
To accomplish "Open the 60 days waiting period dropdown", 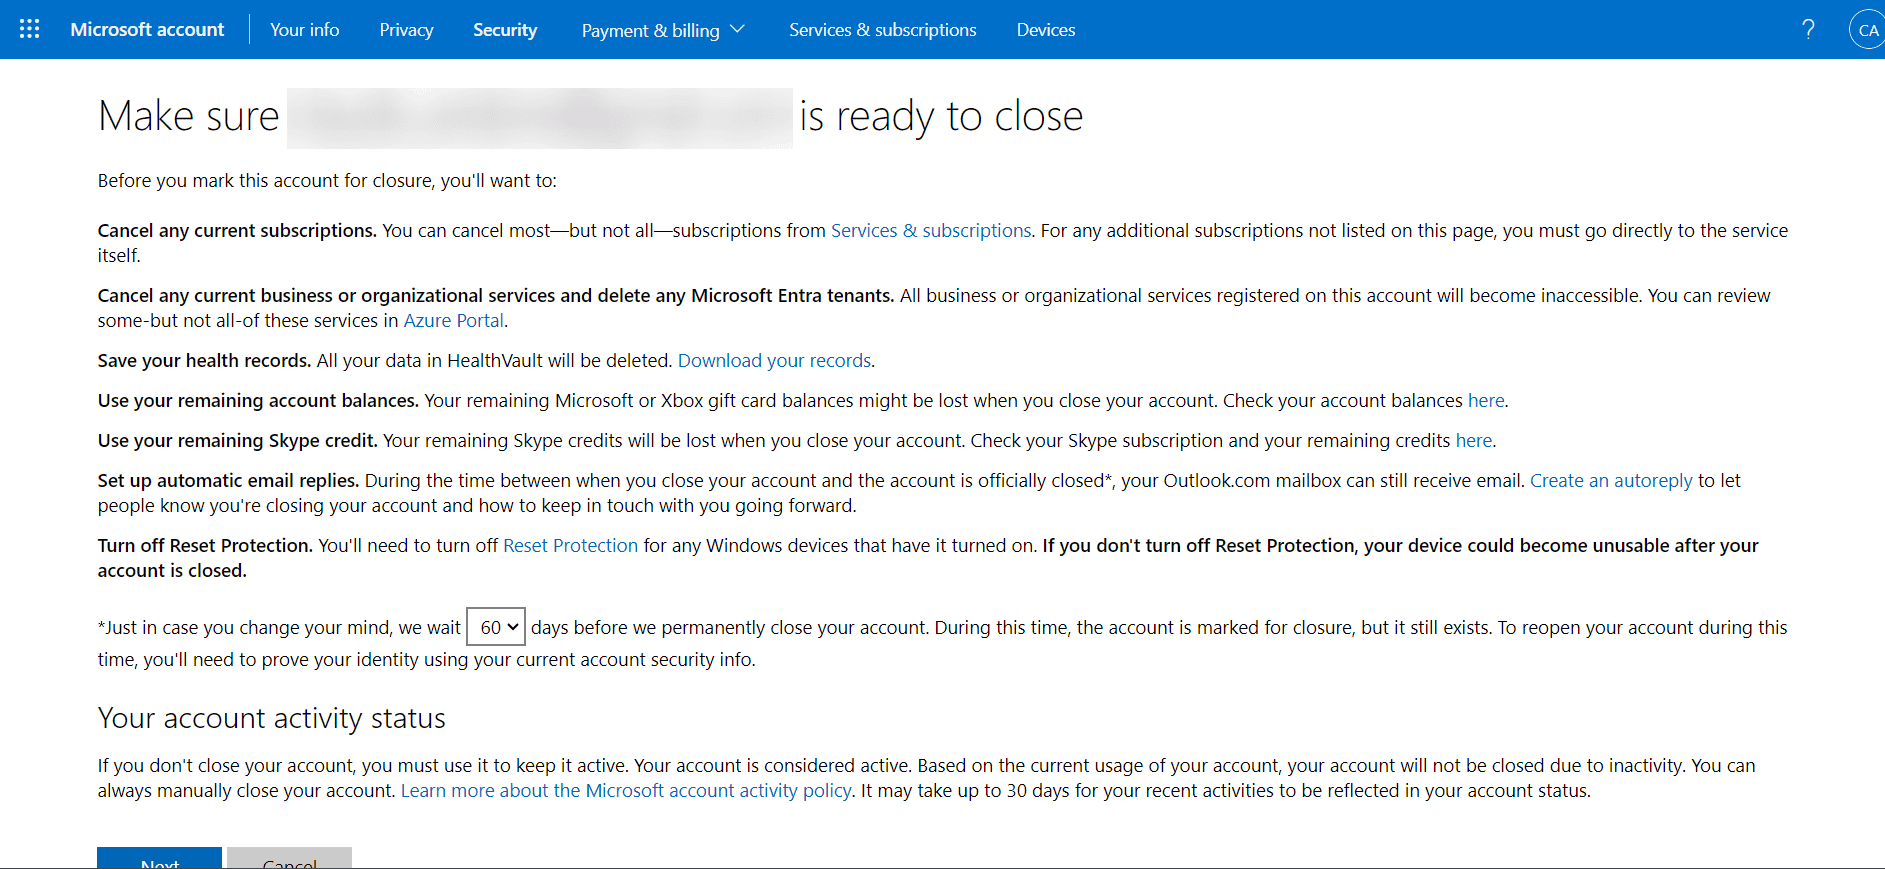I will click(496, 627).
